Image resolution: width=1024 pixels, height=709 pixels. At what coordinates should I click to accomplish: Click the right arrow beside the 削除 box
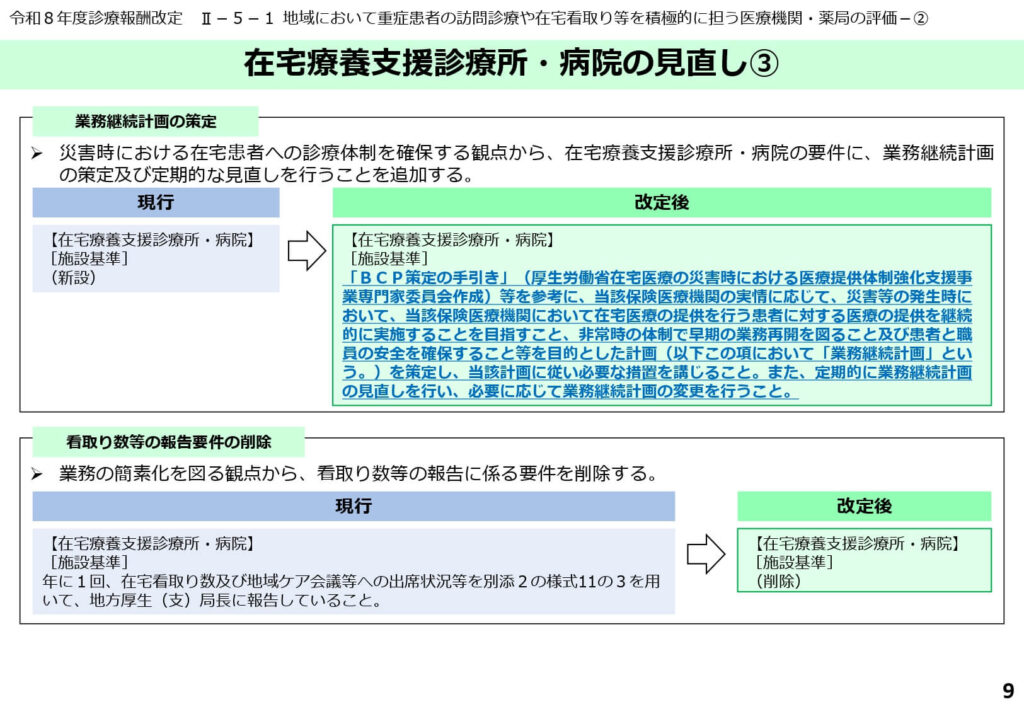(x=706, y=554)
